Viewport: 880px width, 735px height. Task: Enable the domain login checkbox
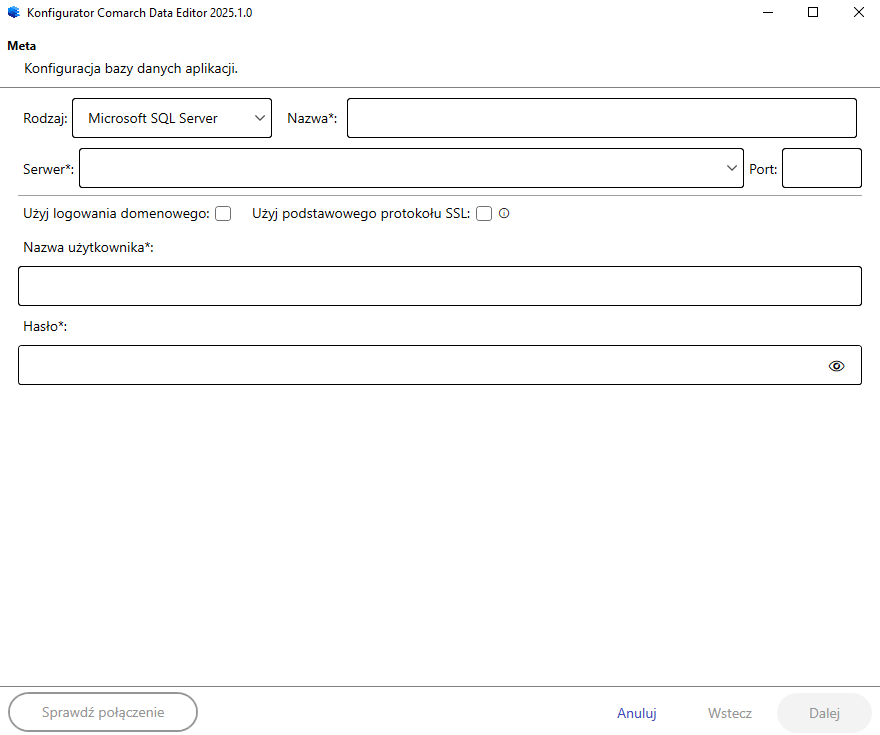pos(223,213)
